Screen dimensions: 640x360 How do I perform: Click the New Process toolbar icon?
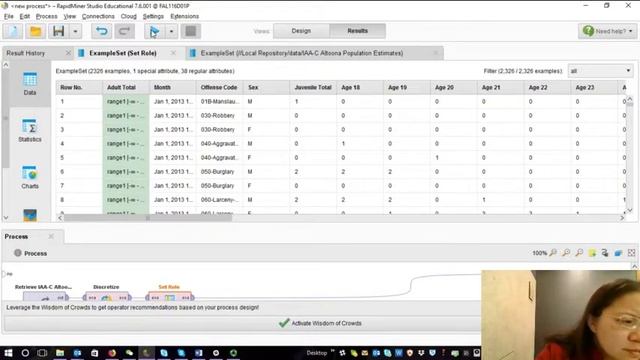click(x=13, y=31)
